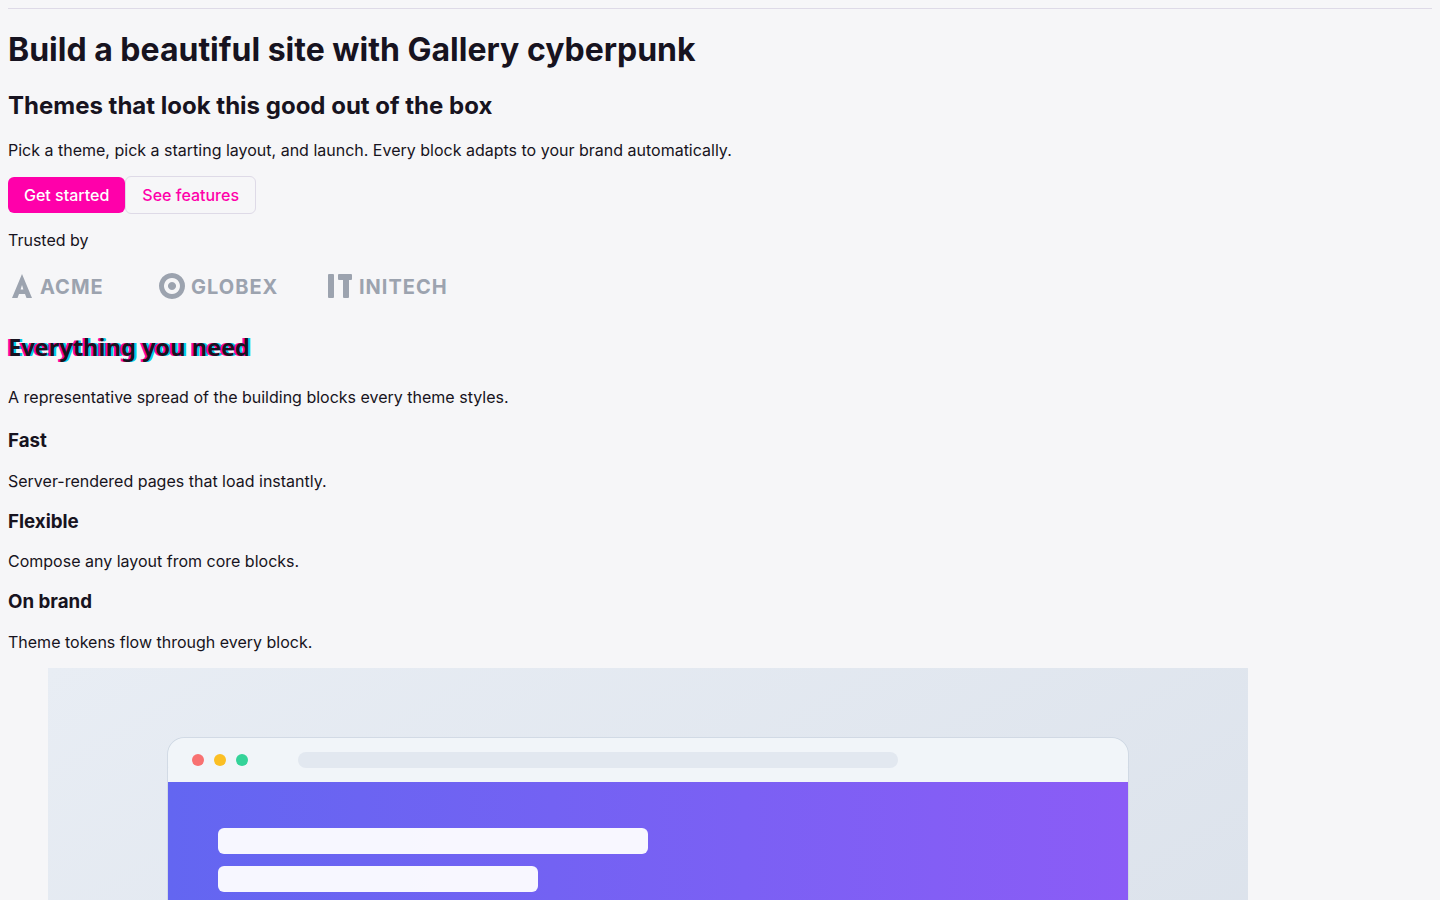
Task: Select the Flexible feature heading
Action: pyautogui.click(x=43, y=521)
